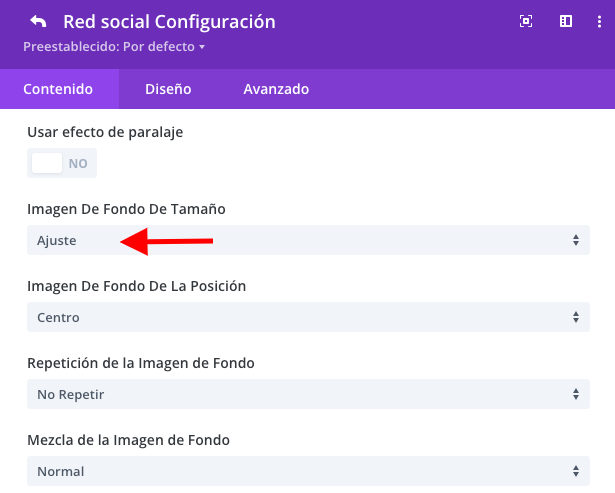
Task: Click the Repetición de la Imagen de Fondo label
Action: pos(141,363)
